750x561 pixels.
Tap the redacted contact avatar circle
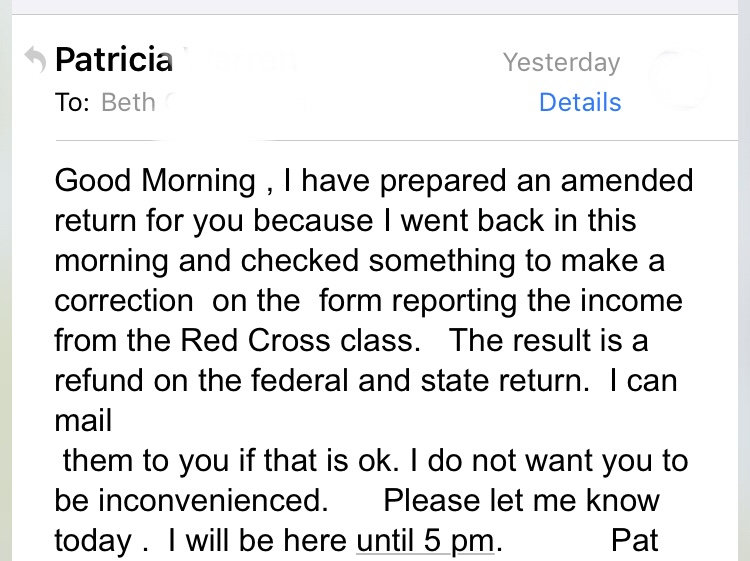(x=679, y=79)
